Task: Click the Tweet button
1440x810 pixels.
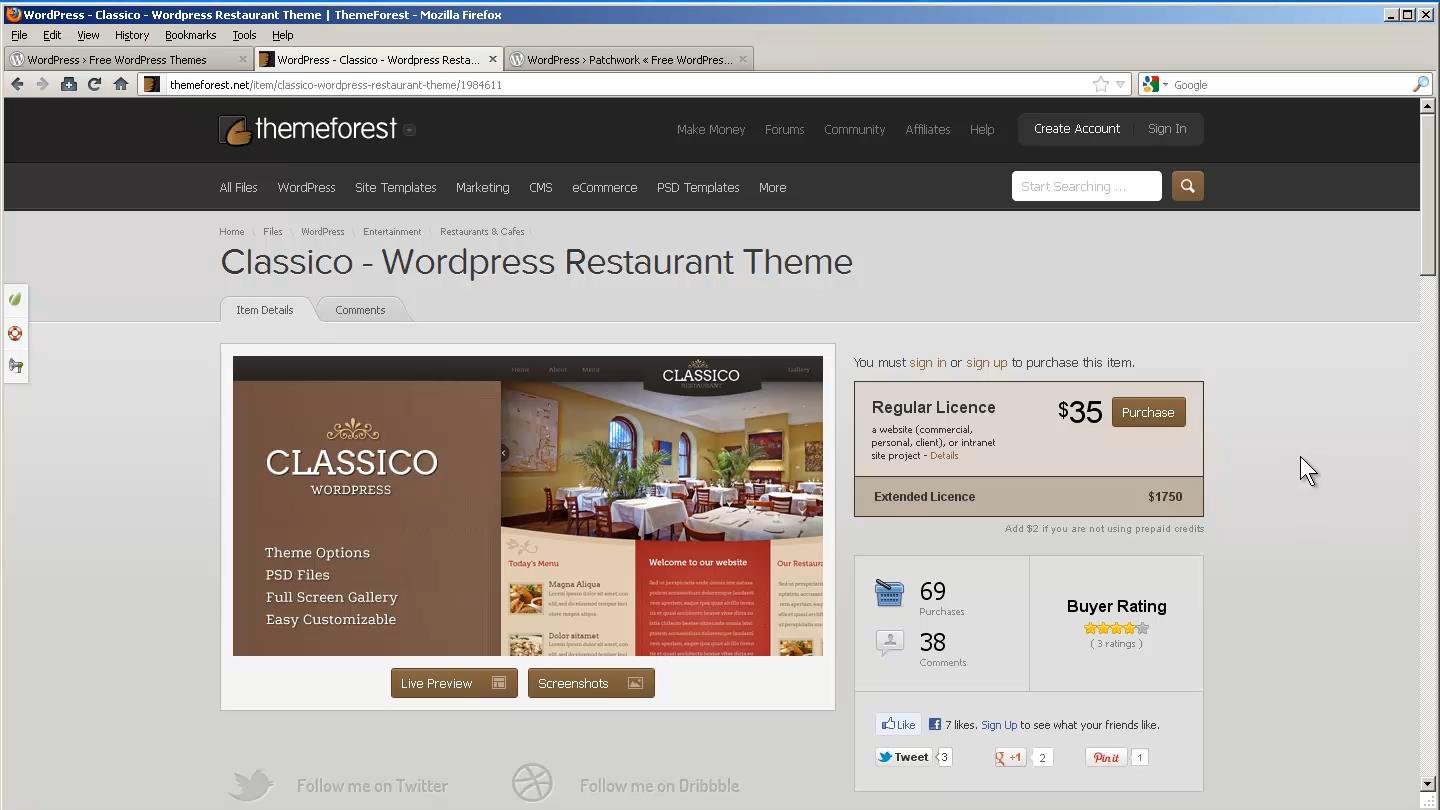Action: pos(904,757)
